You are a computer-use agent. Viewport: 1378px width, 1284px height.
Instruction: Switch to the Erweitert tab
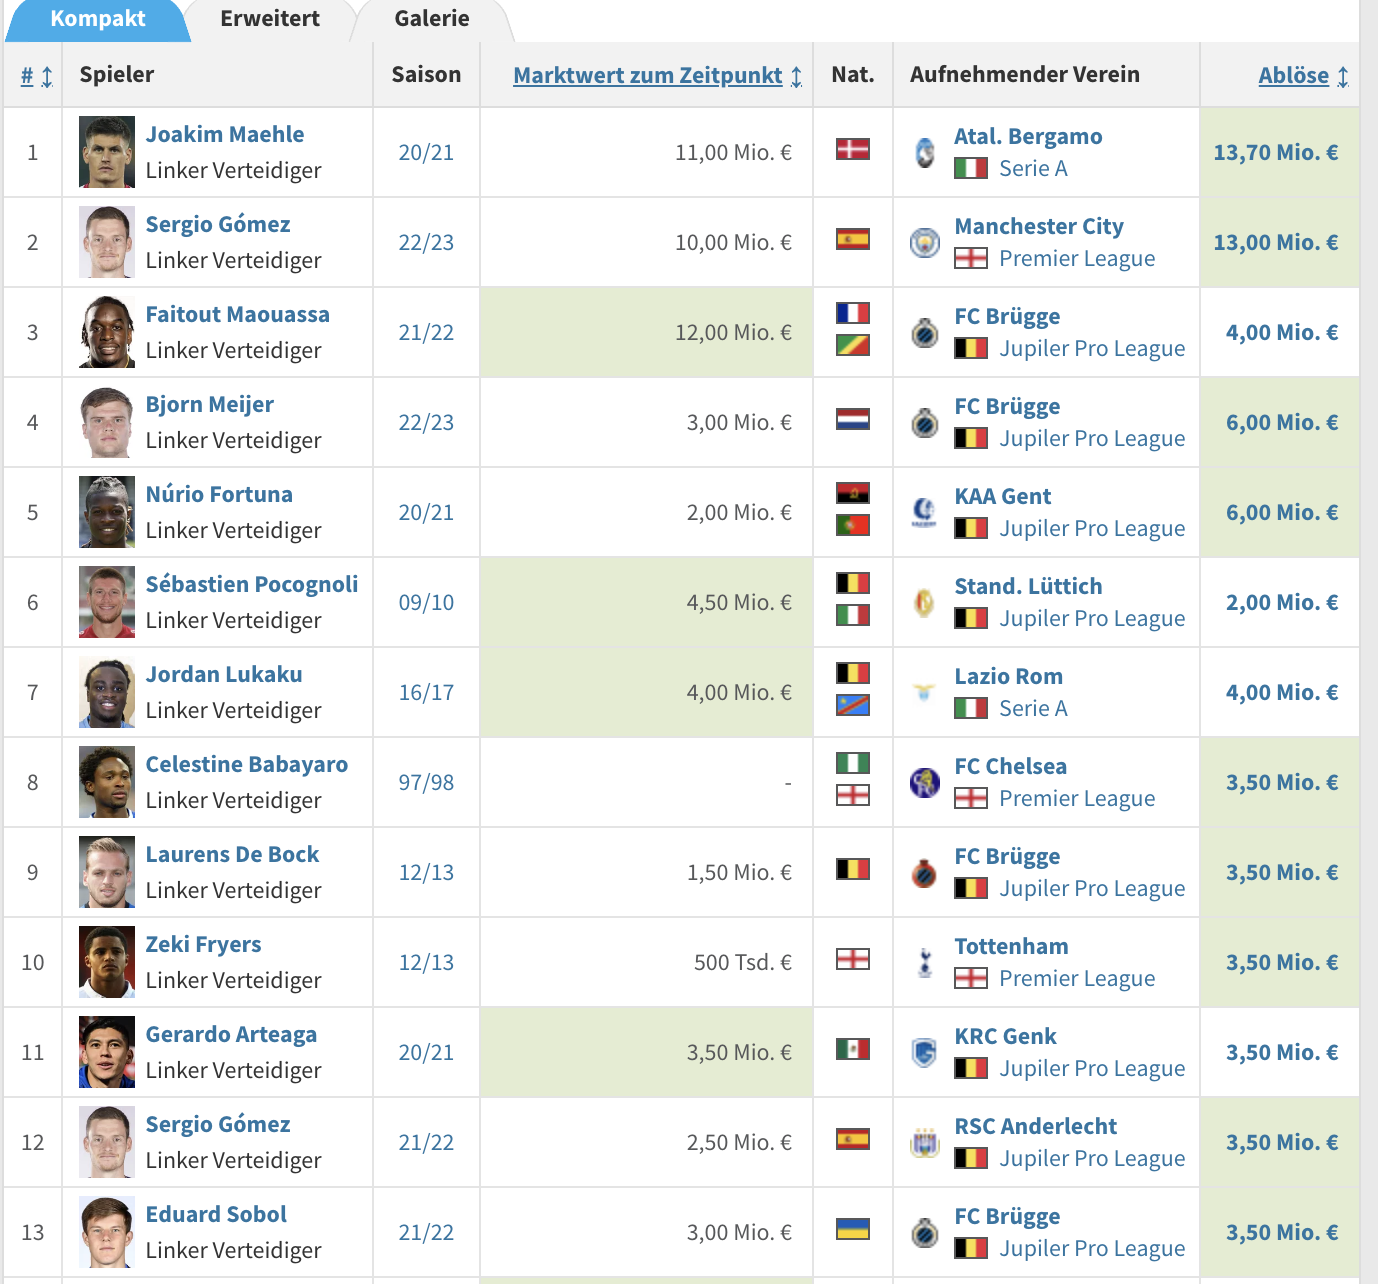(x=270, y=19)
